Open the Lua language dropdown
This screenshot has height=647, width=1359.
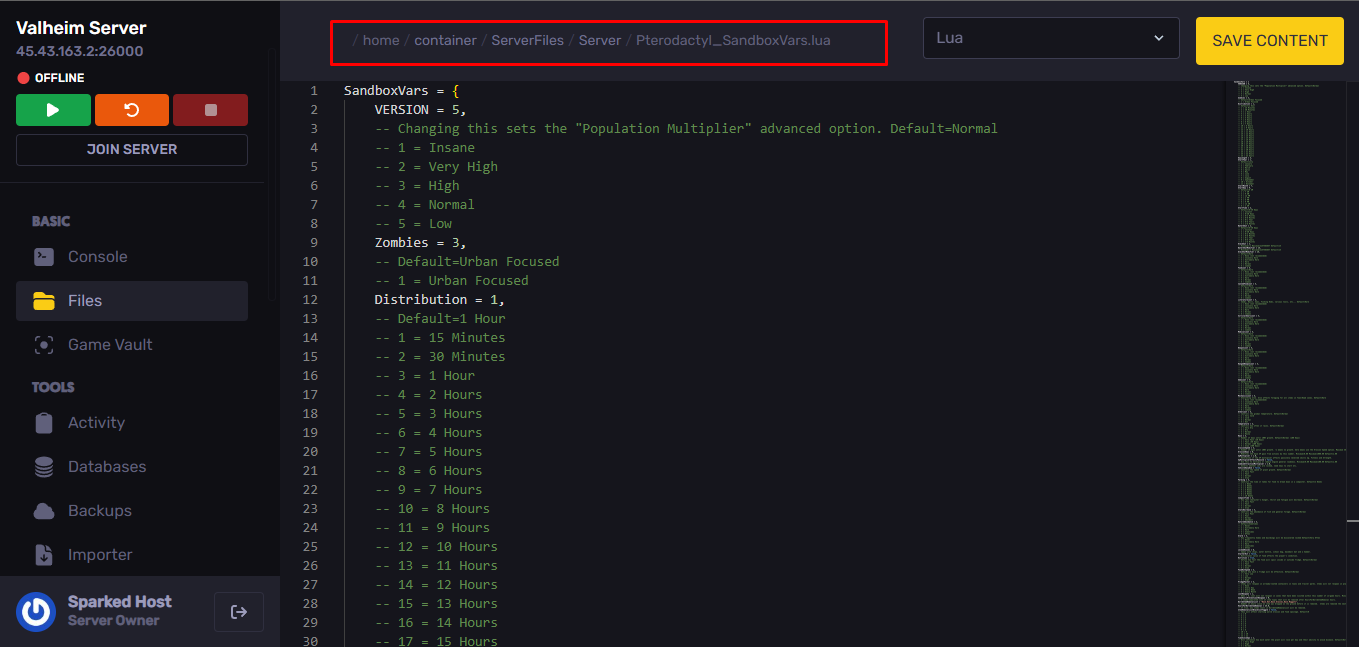1051,39
